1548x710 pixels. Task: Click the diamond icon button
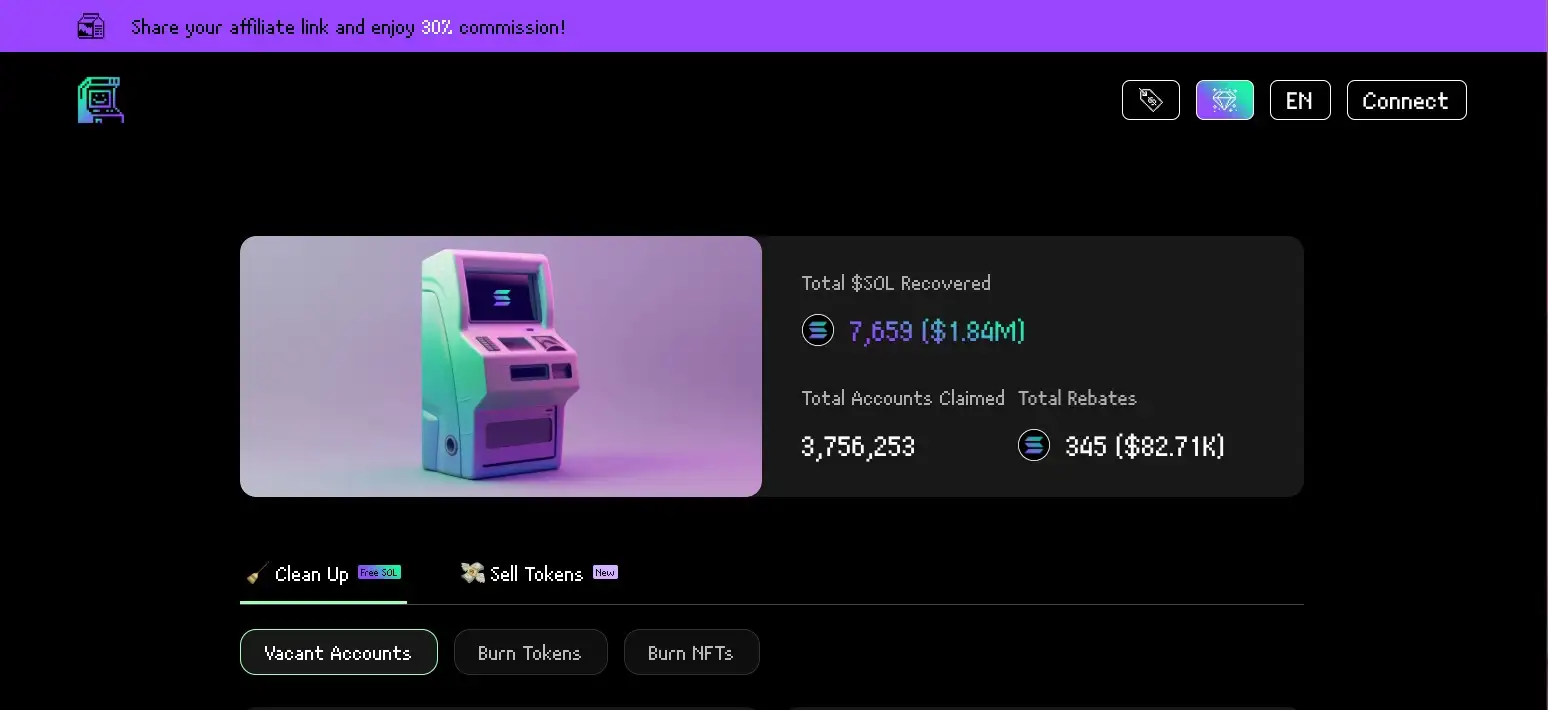tap(1224, 100)
